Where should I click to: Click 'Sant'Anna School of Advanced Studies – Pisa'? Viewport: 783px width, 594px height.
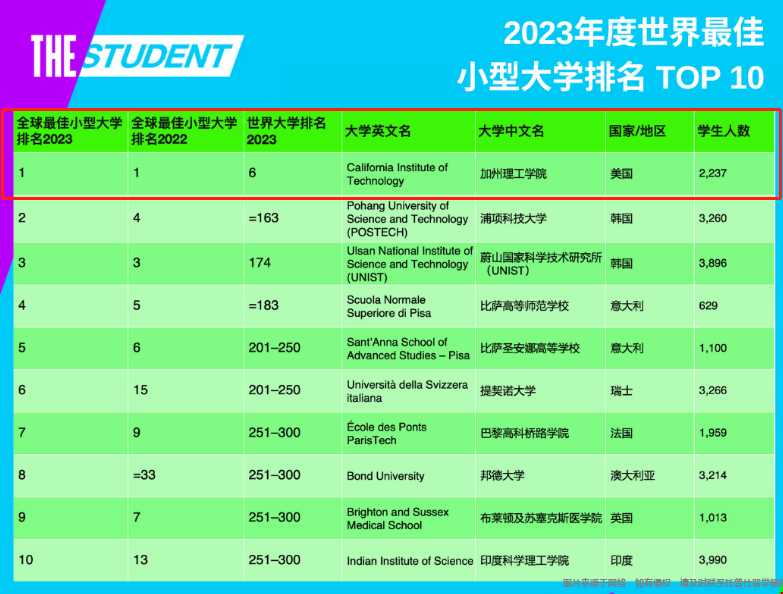click(408, 349)
